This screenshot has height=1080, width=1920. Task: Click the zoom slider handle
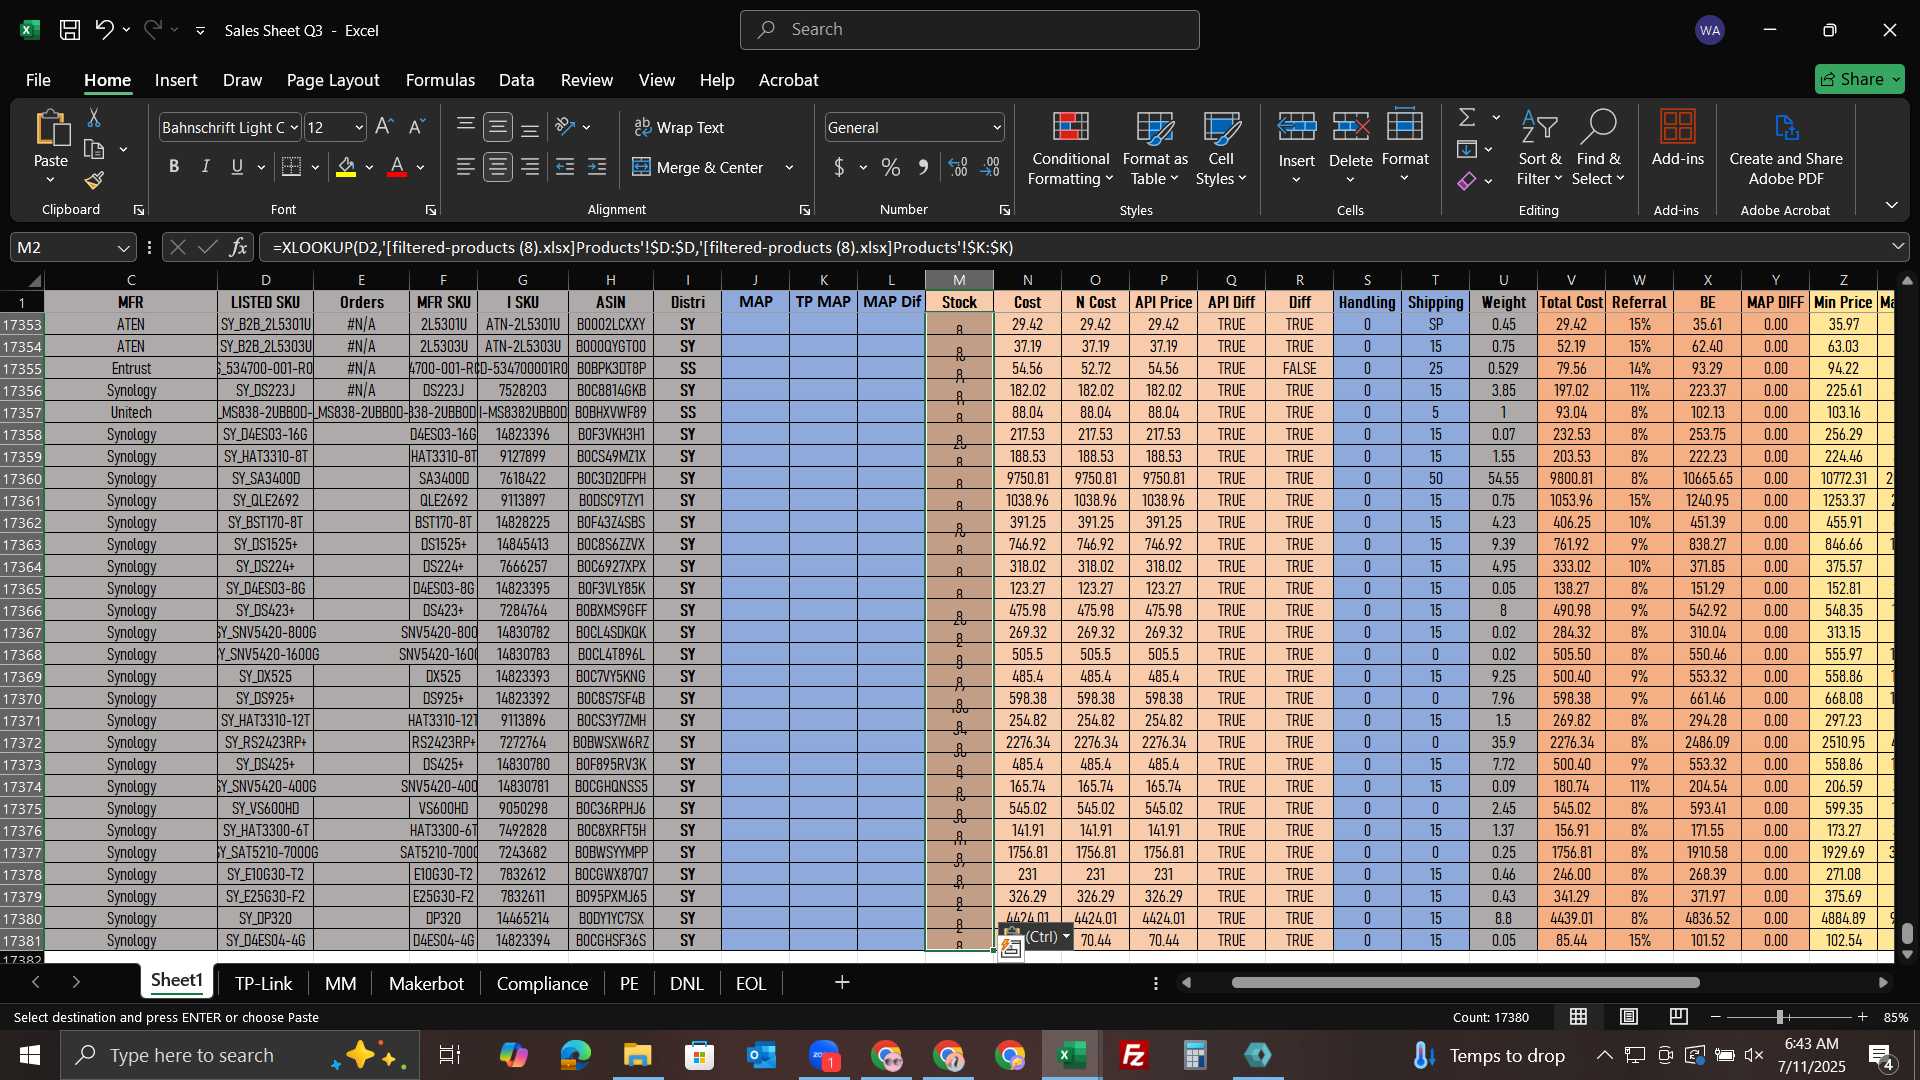point(1780,1017)
